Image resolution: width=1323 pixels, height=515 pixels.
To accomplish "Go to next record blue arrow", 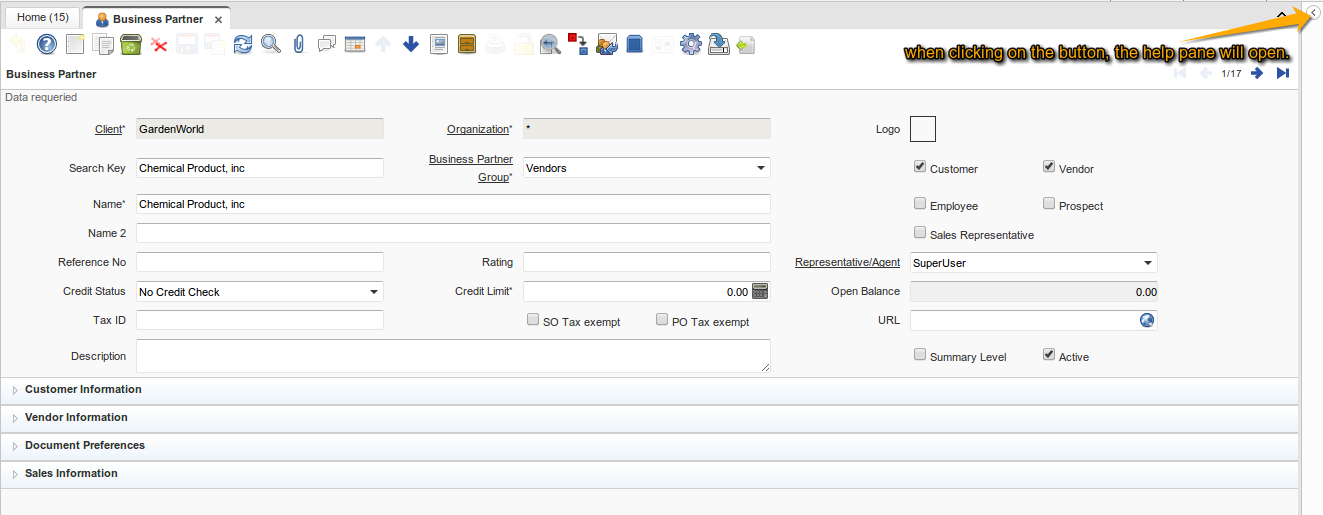I will tap(1258, 73).
